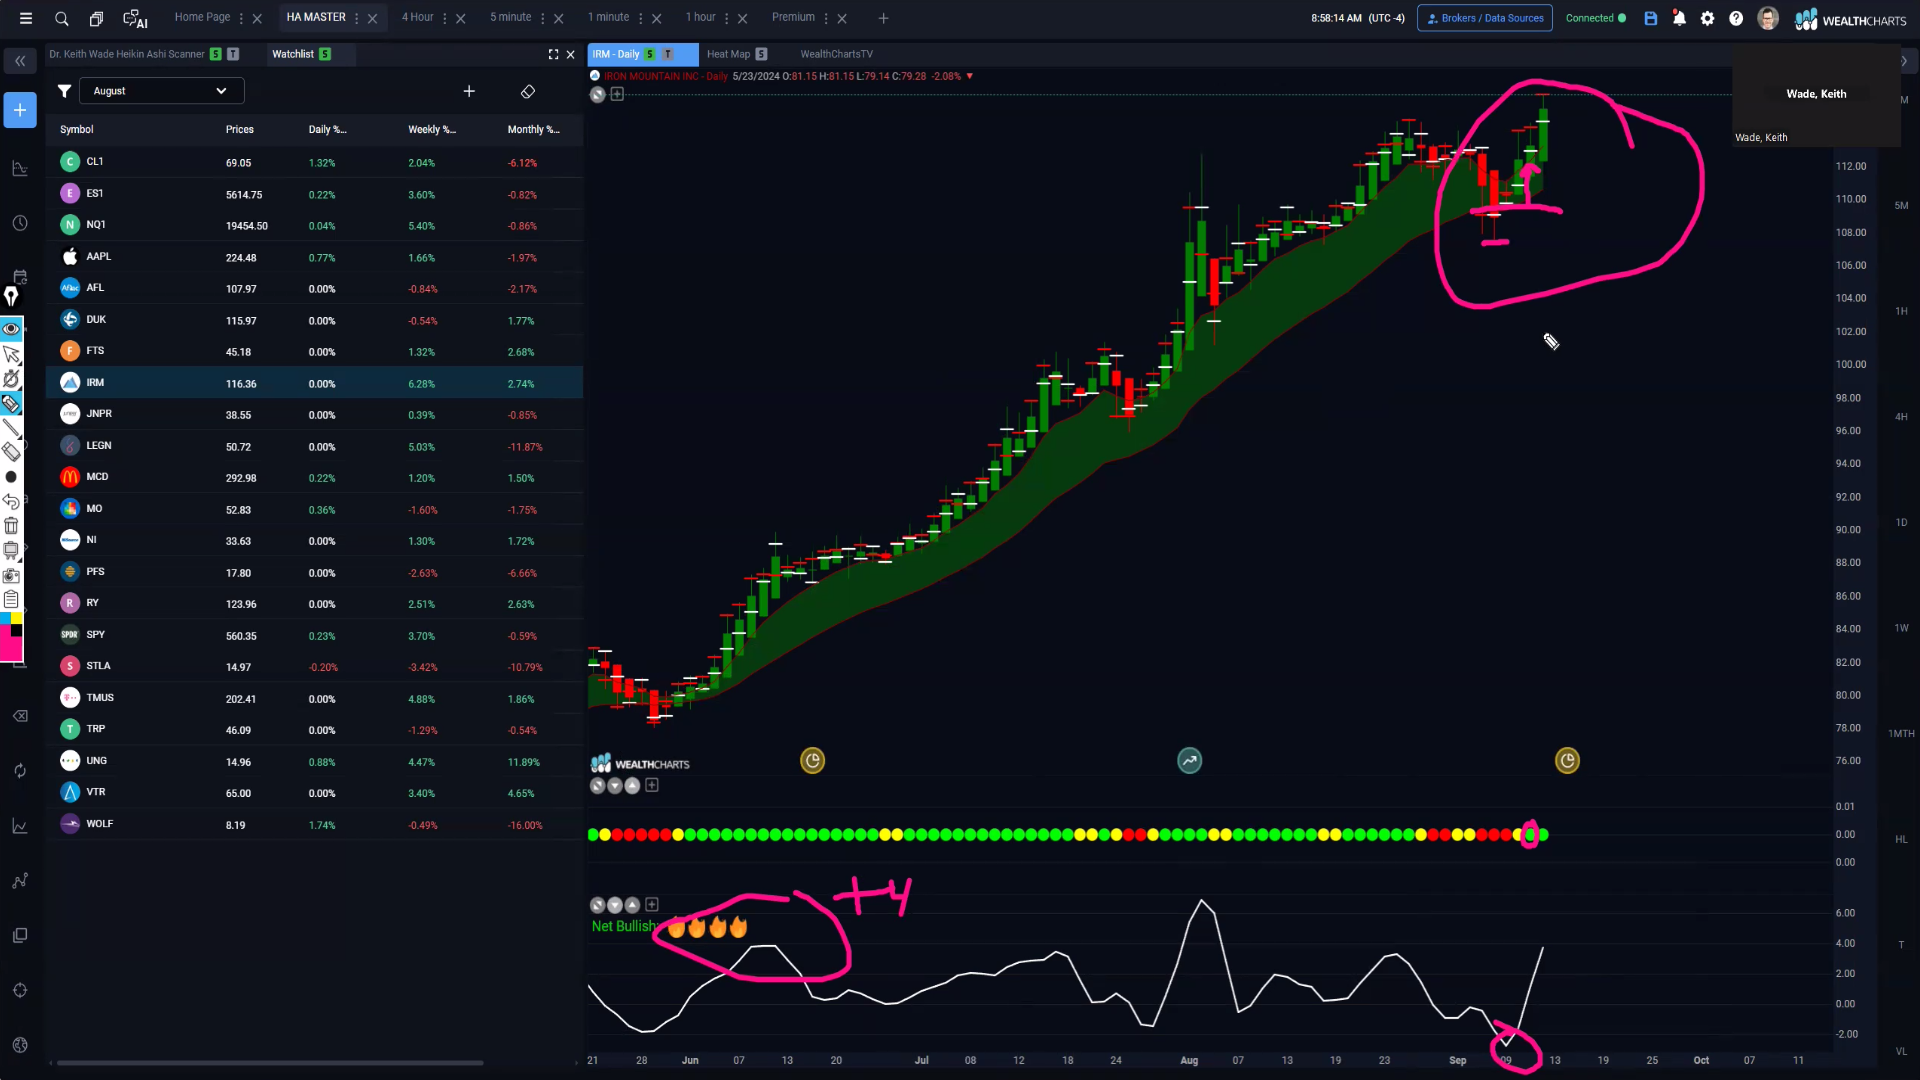Add a symbol with watchlist plus icon
The image size is (1920, 1080).
469,91
